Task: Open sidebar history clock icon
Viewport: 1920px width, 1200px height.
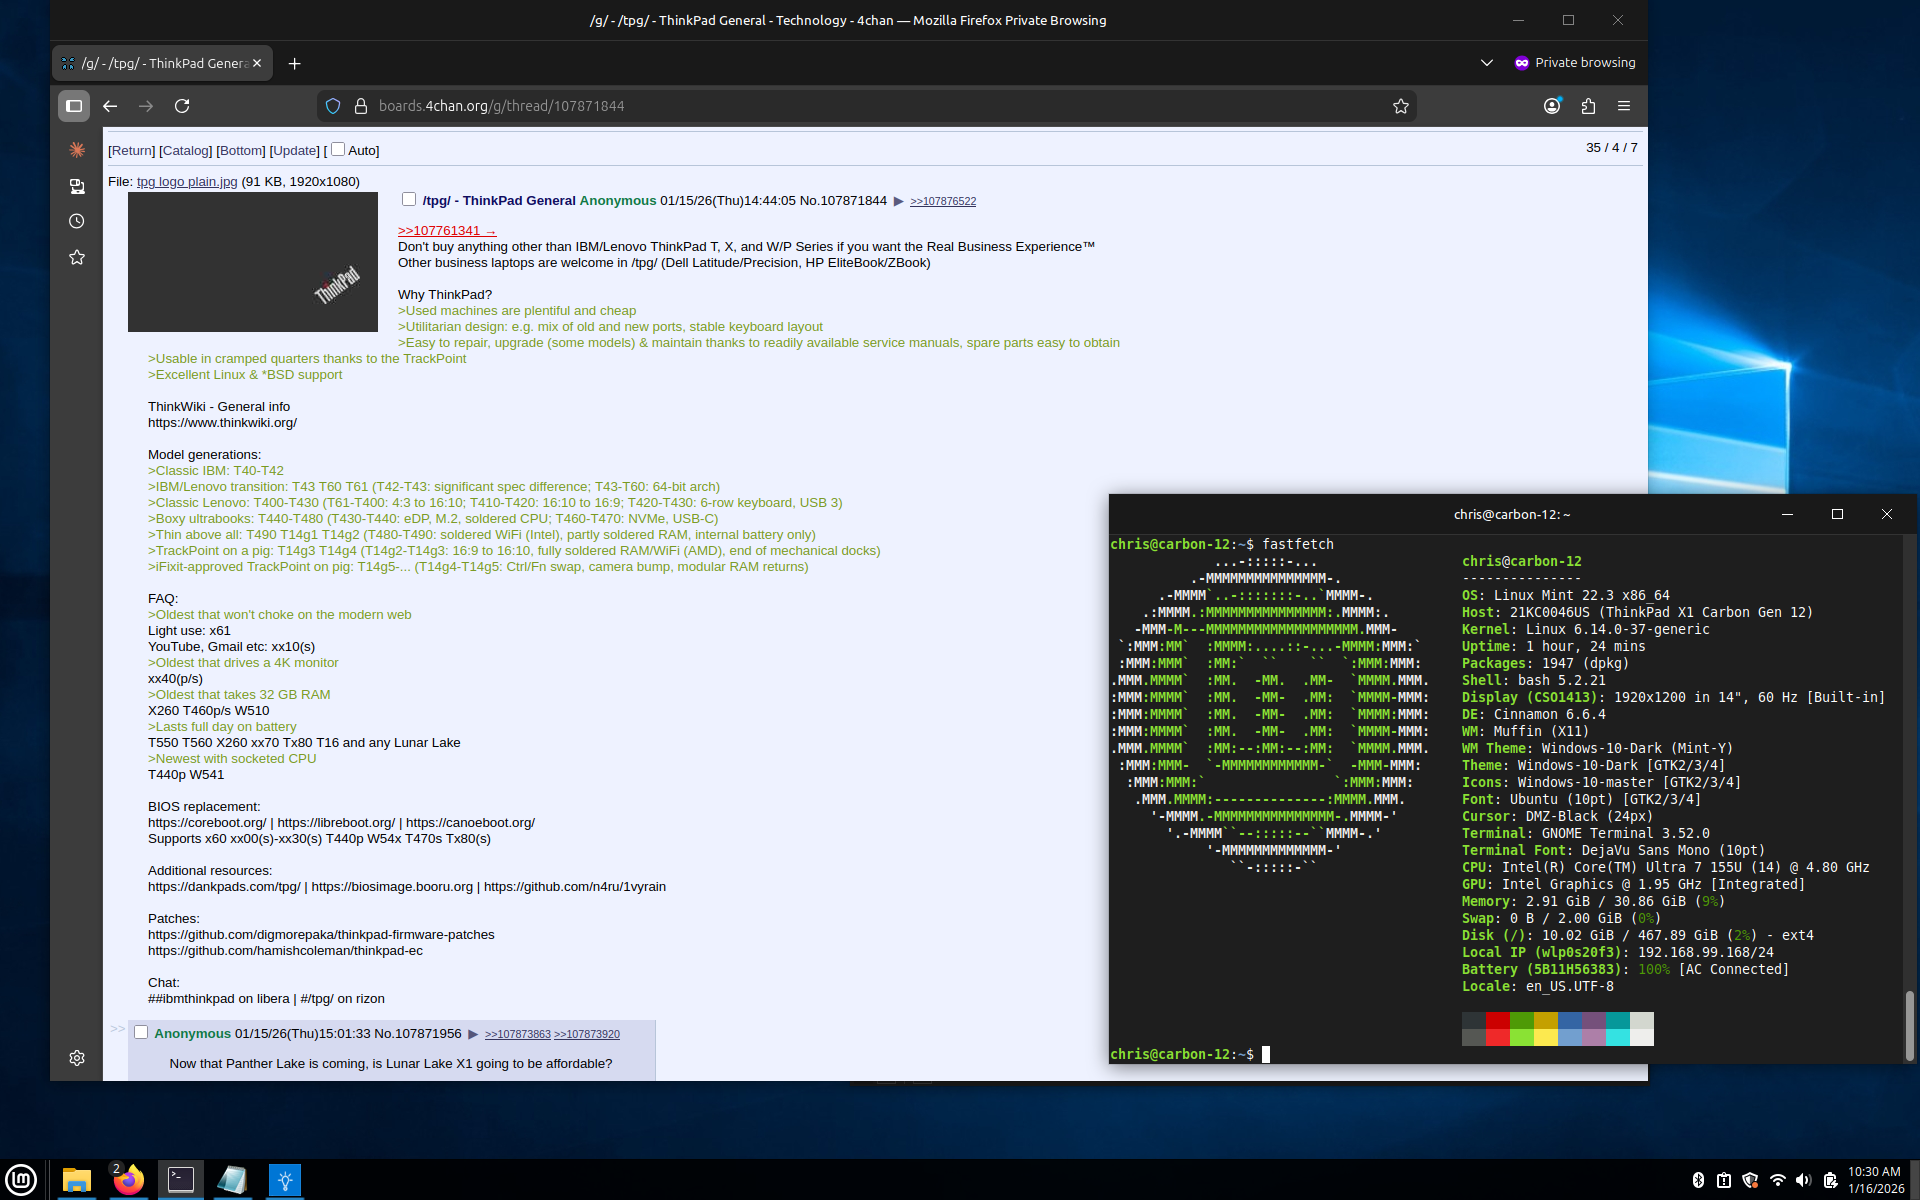Action: pyautogui.click(x=77, y=222)
